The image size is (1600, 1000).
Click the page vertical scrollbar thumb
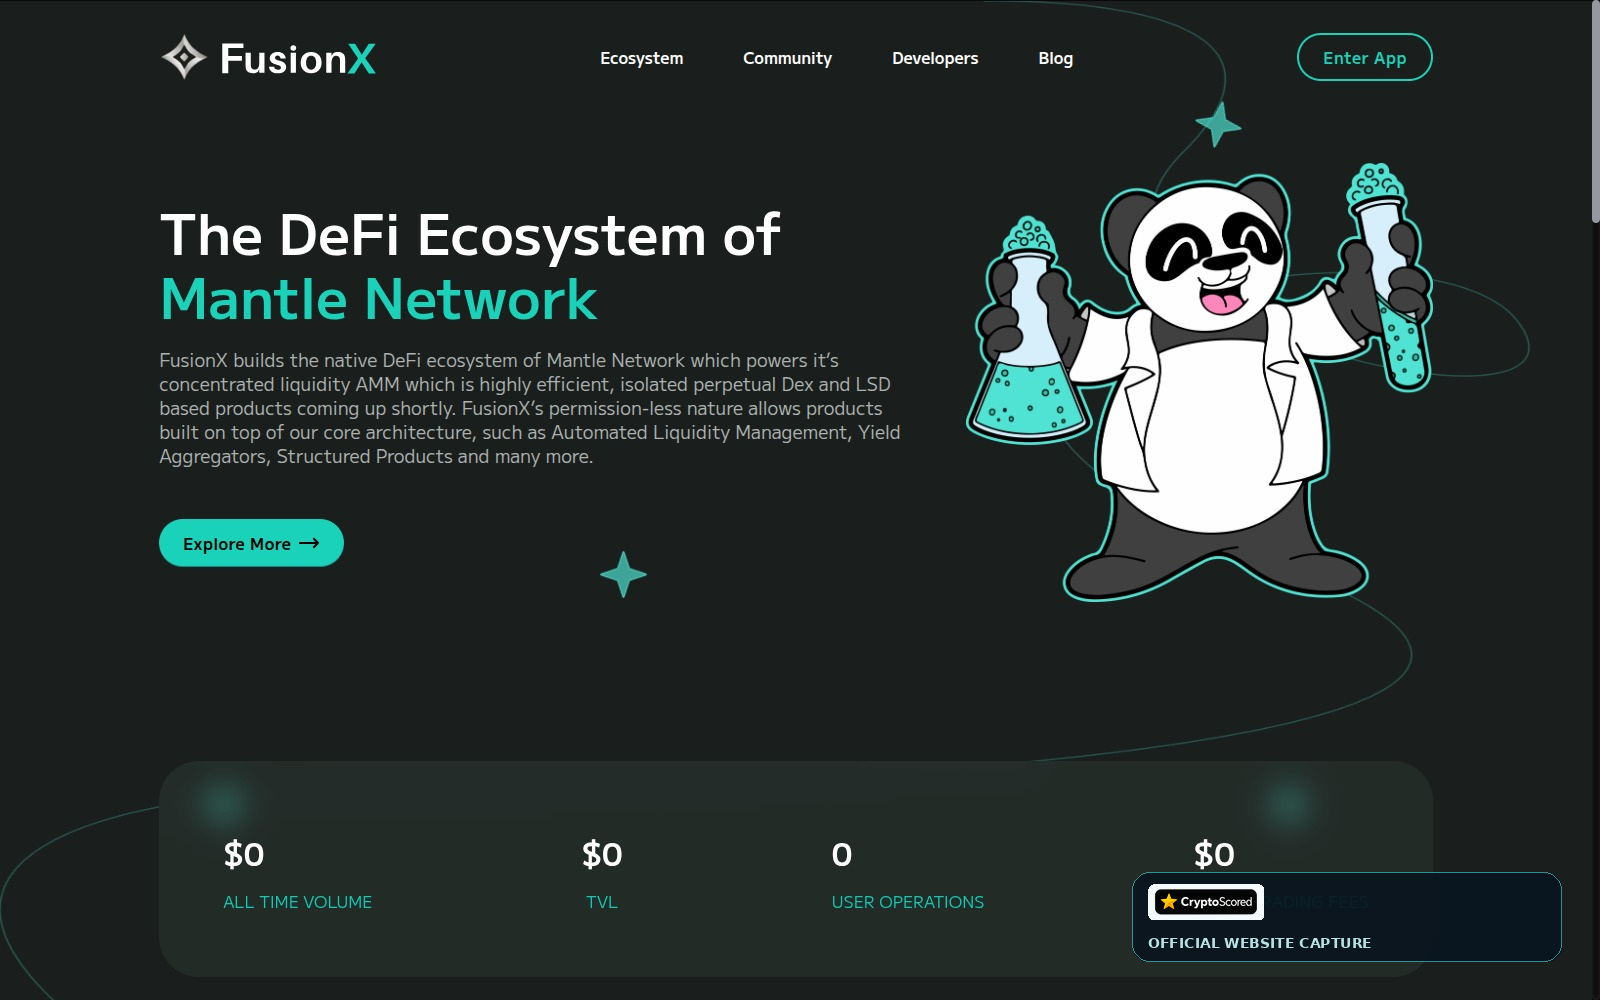click(x=1595, y=112)
